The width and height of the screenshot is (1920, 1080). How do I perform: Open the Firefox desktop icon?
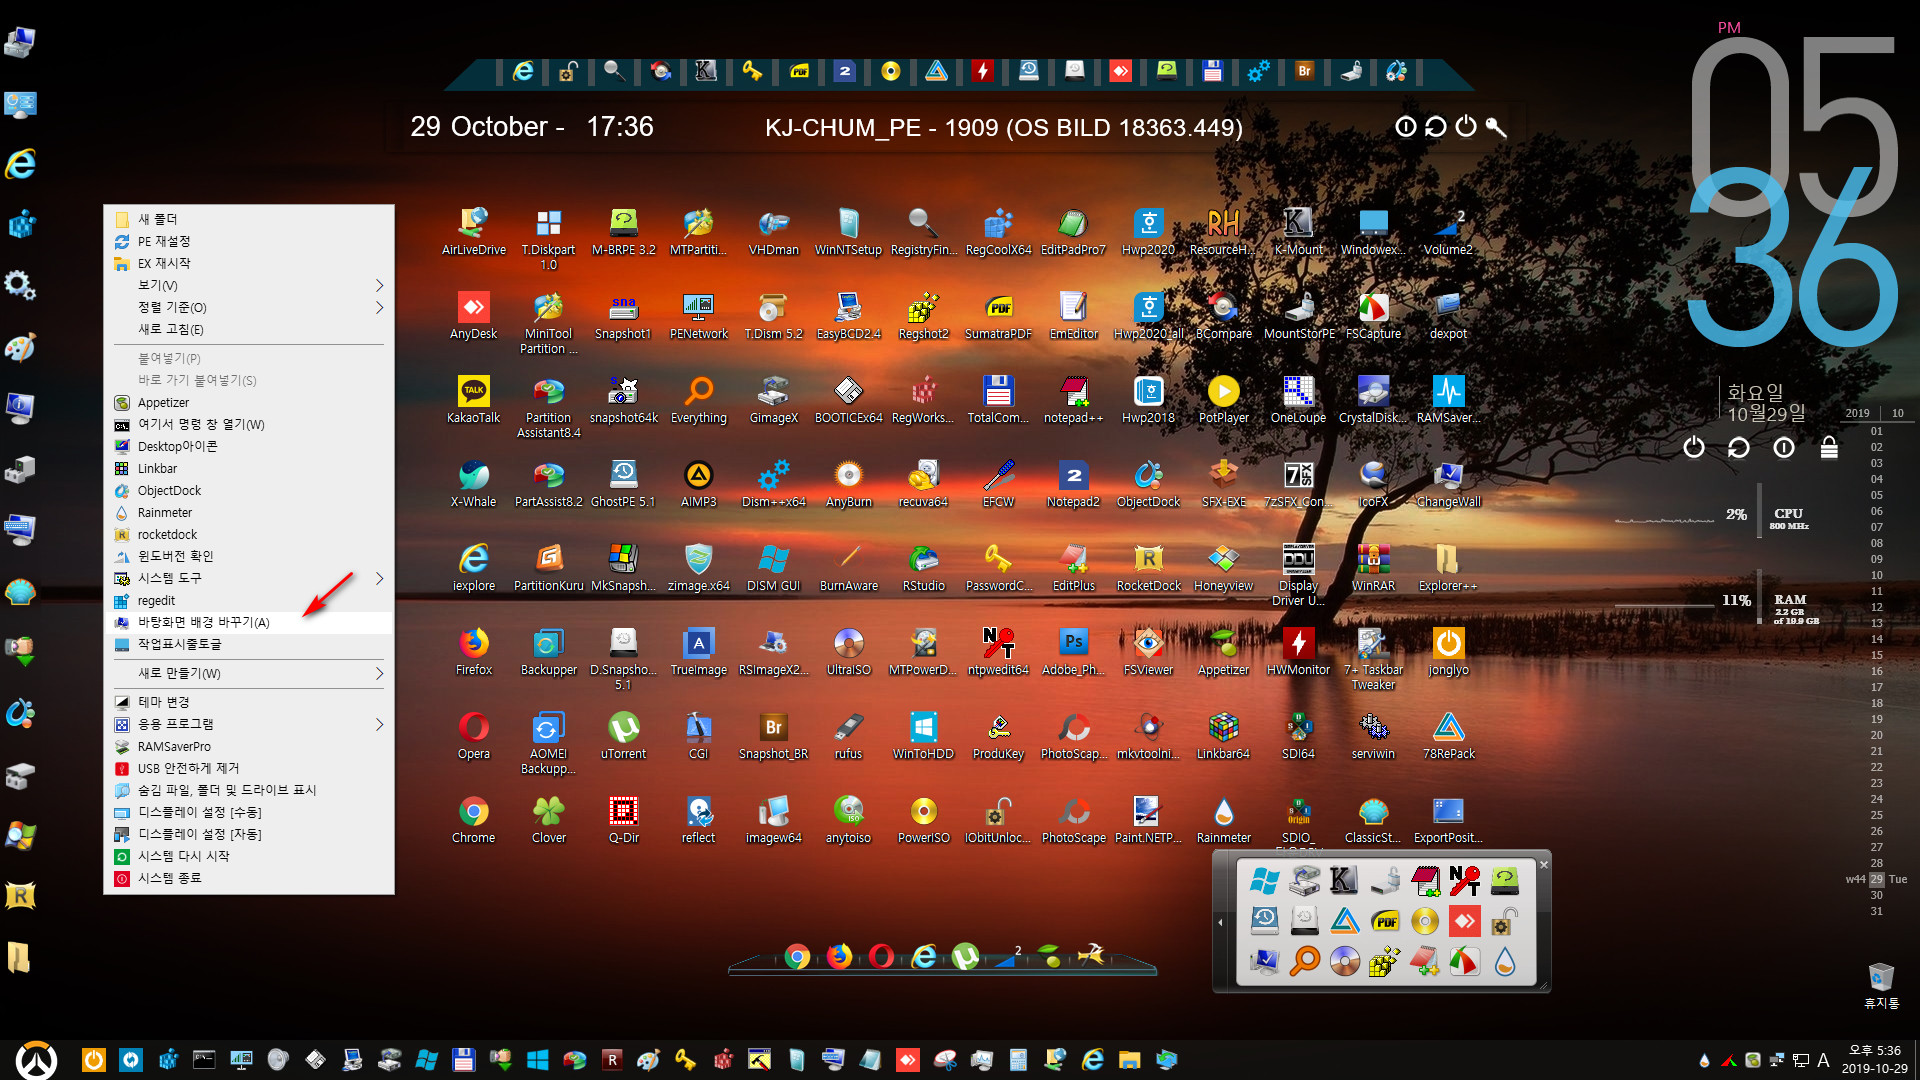tap(473, 652)
